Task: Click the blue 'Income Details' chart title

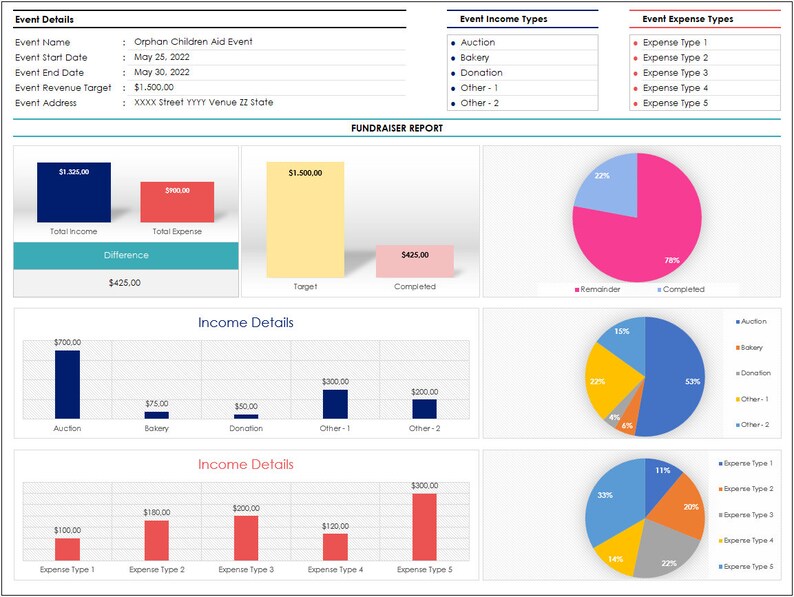Action: click(246, 323)
